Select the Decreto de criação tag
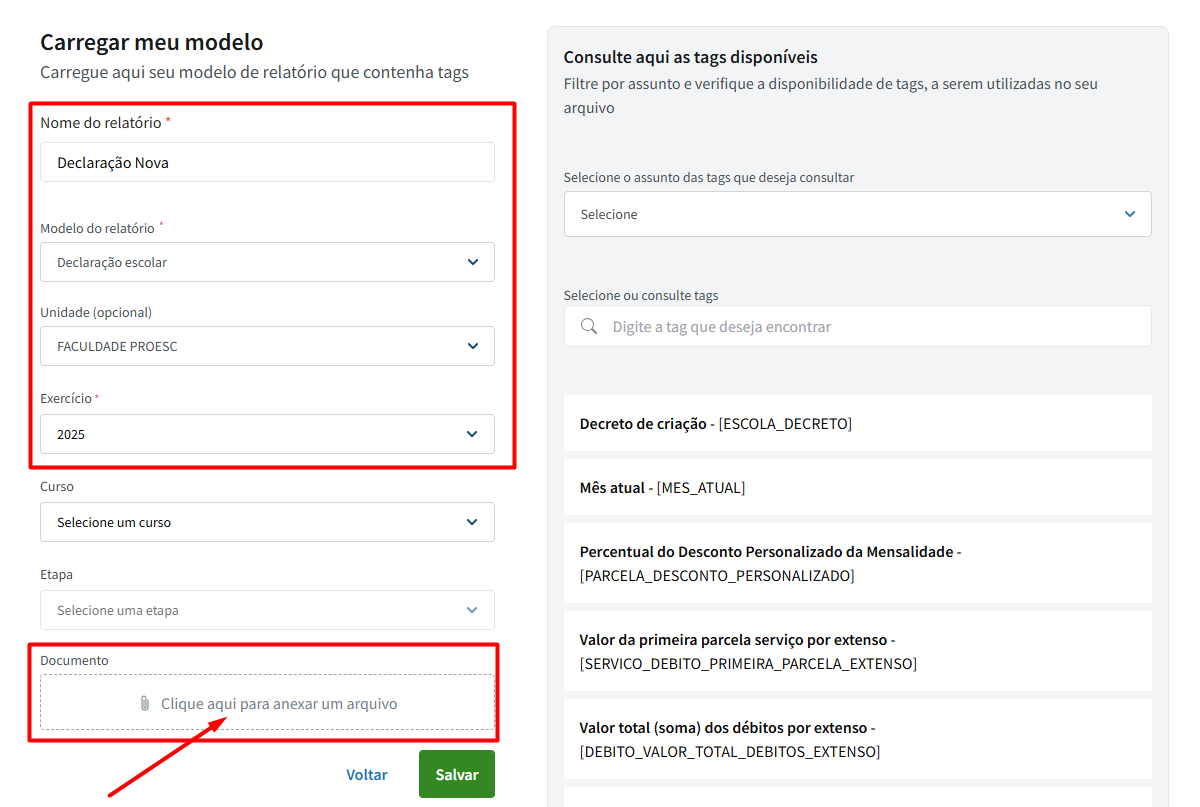 857,424
